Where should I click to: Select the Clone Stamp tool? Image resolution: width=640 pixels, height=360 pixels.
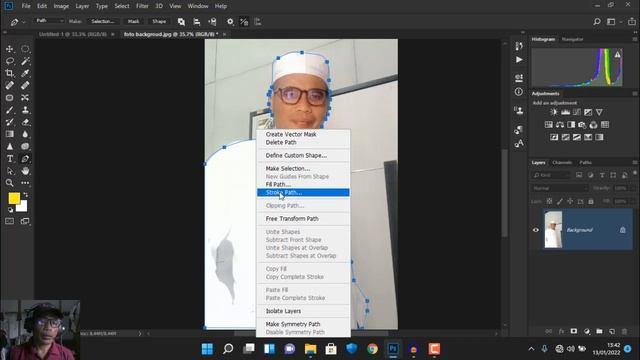[25, 110]
